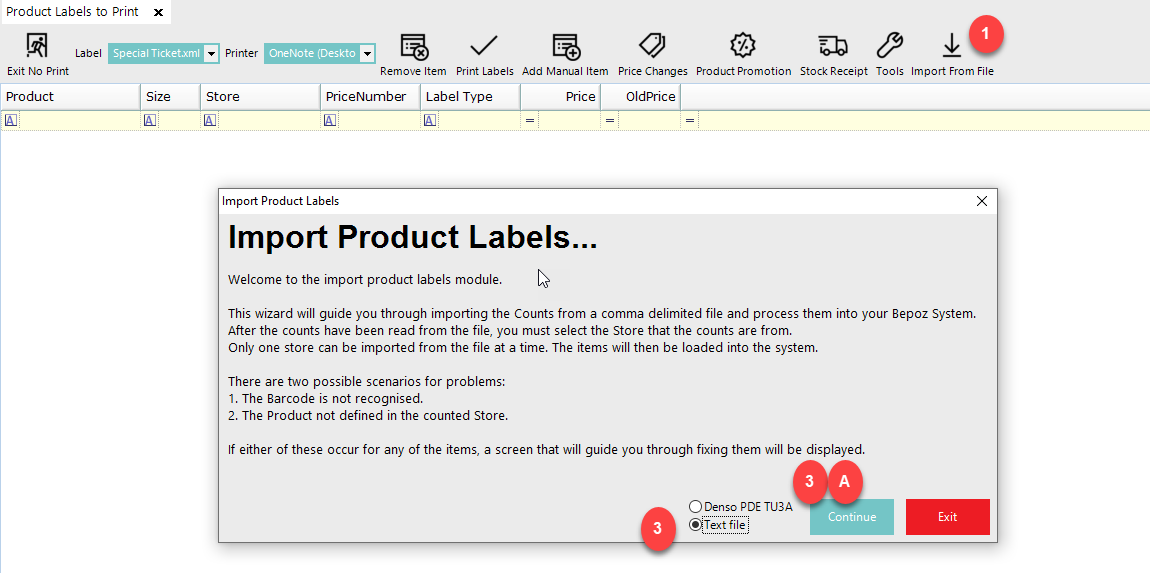Click the Price filter input field

point(569,120)
